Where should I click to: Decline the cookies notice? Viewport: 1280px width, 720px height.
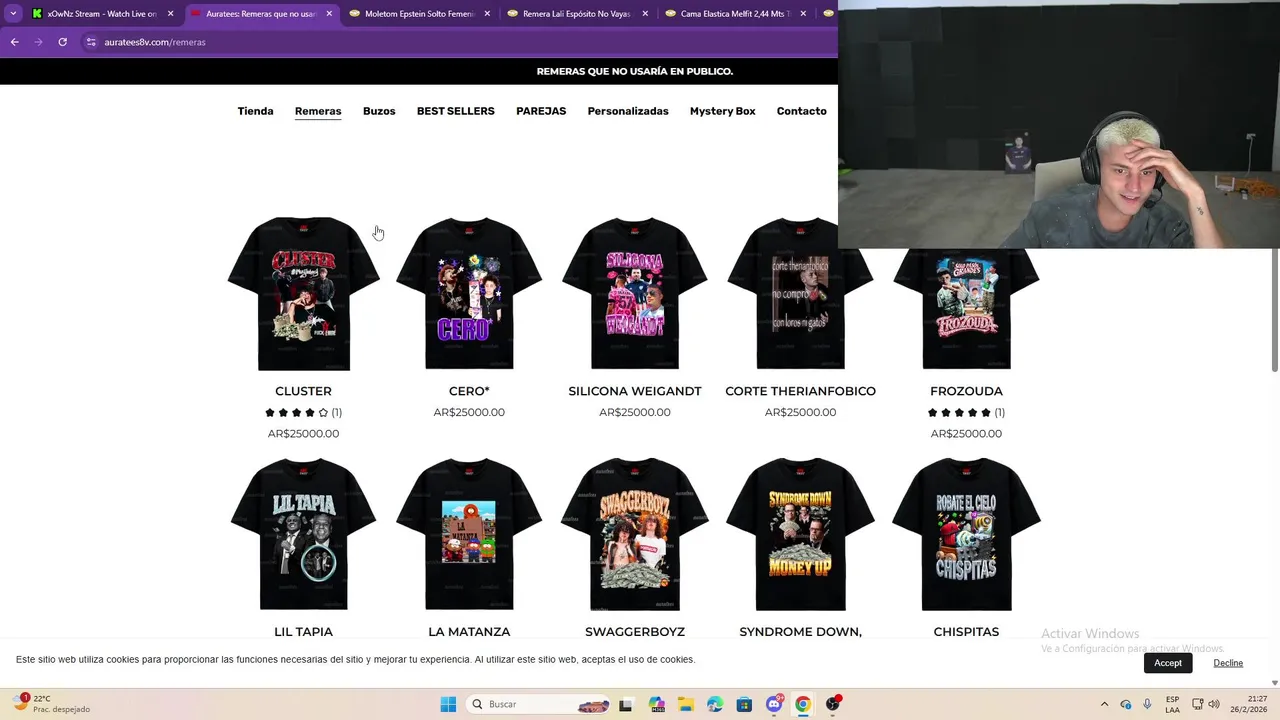(1228, 663)
